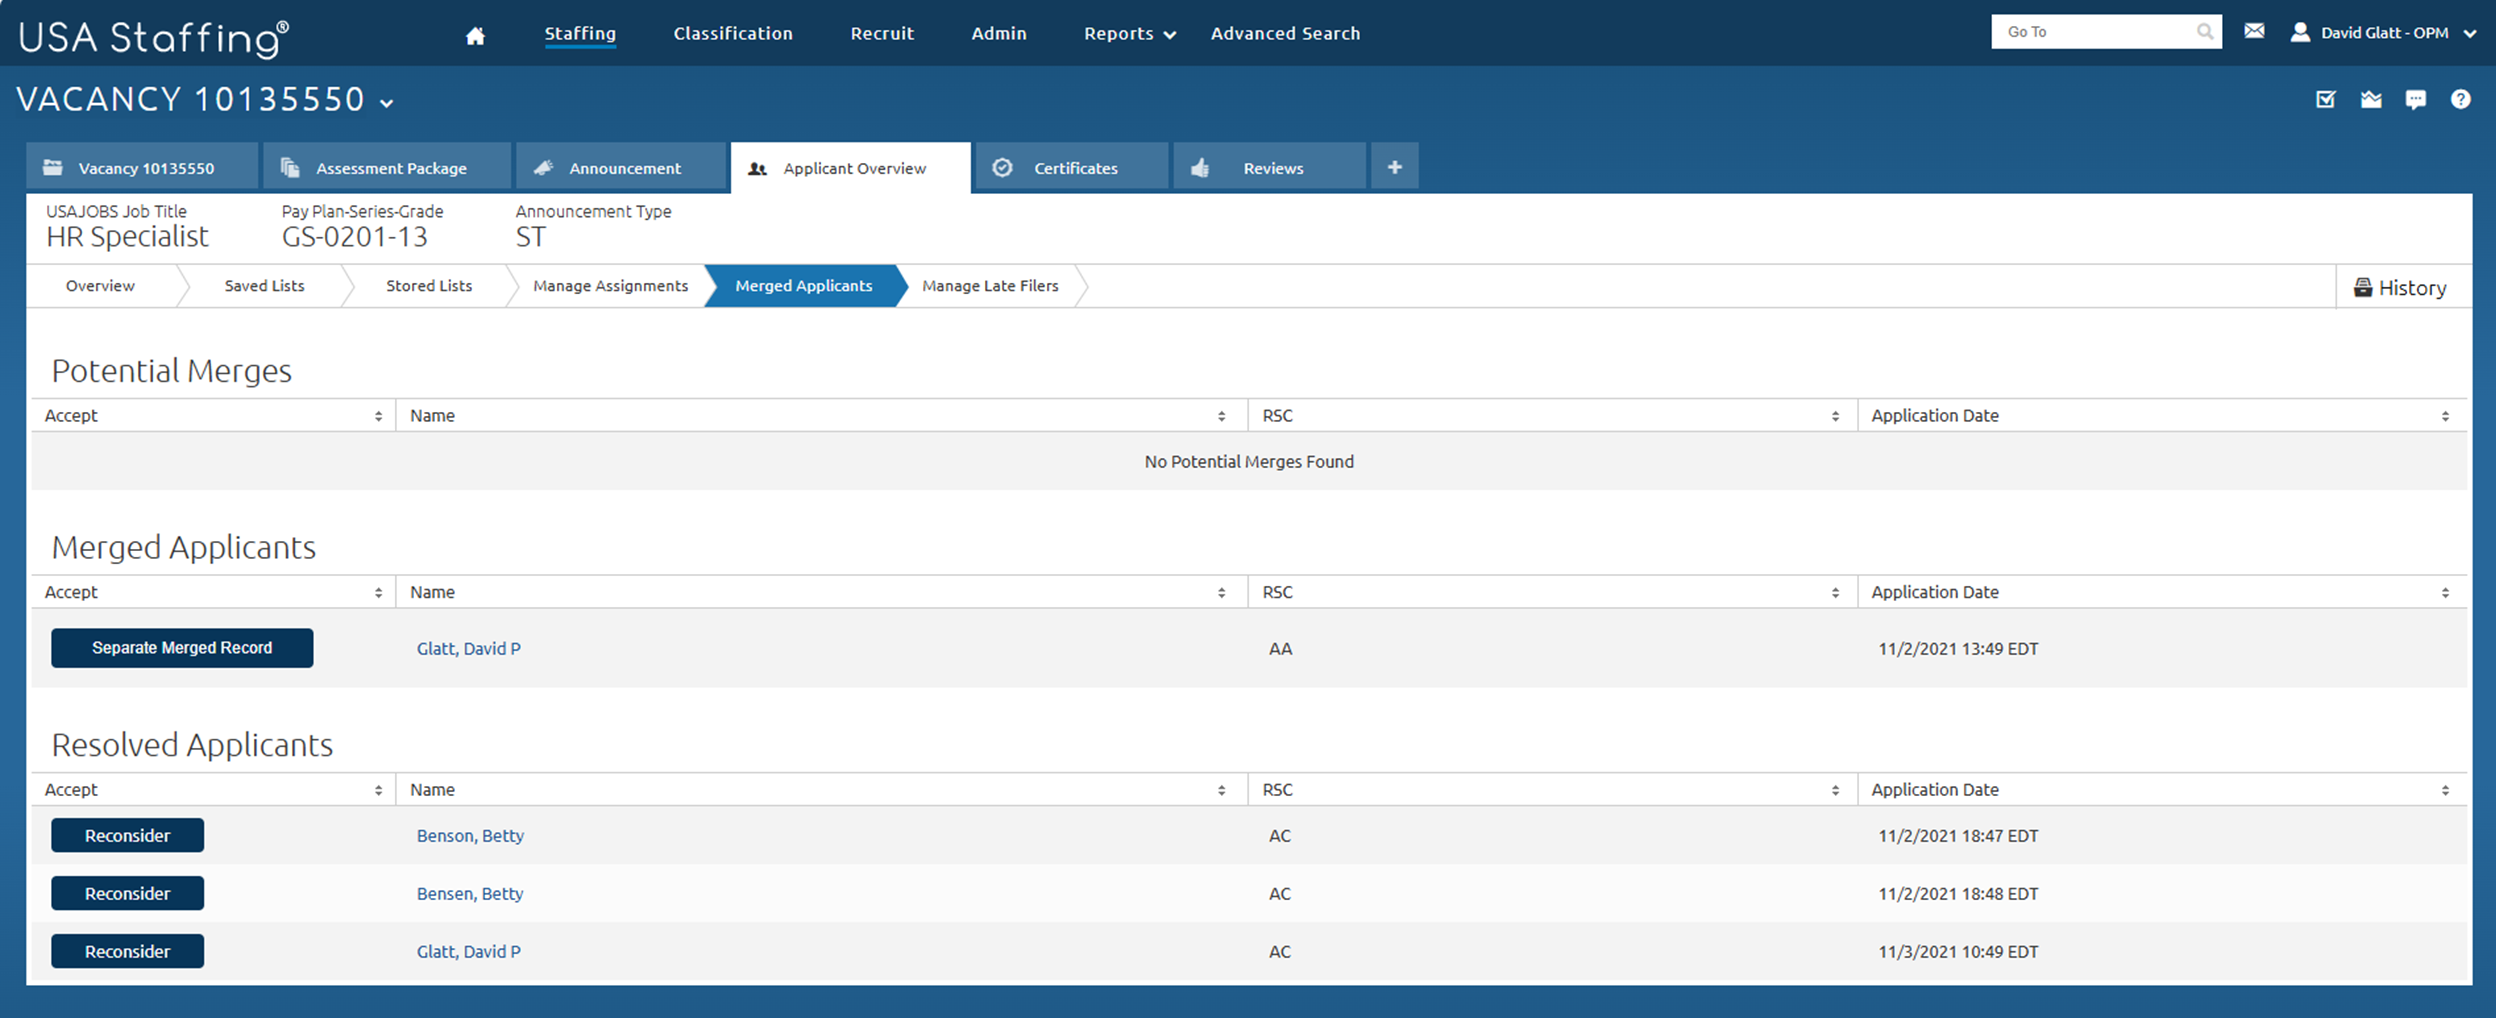Switch to the Announcement tab
The height and width of the screenshot is (1018, 2496).
tap(621, 167)
